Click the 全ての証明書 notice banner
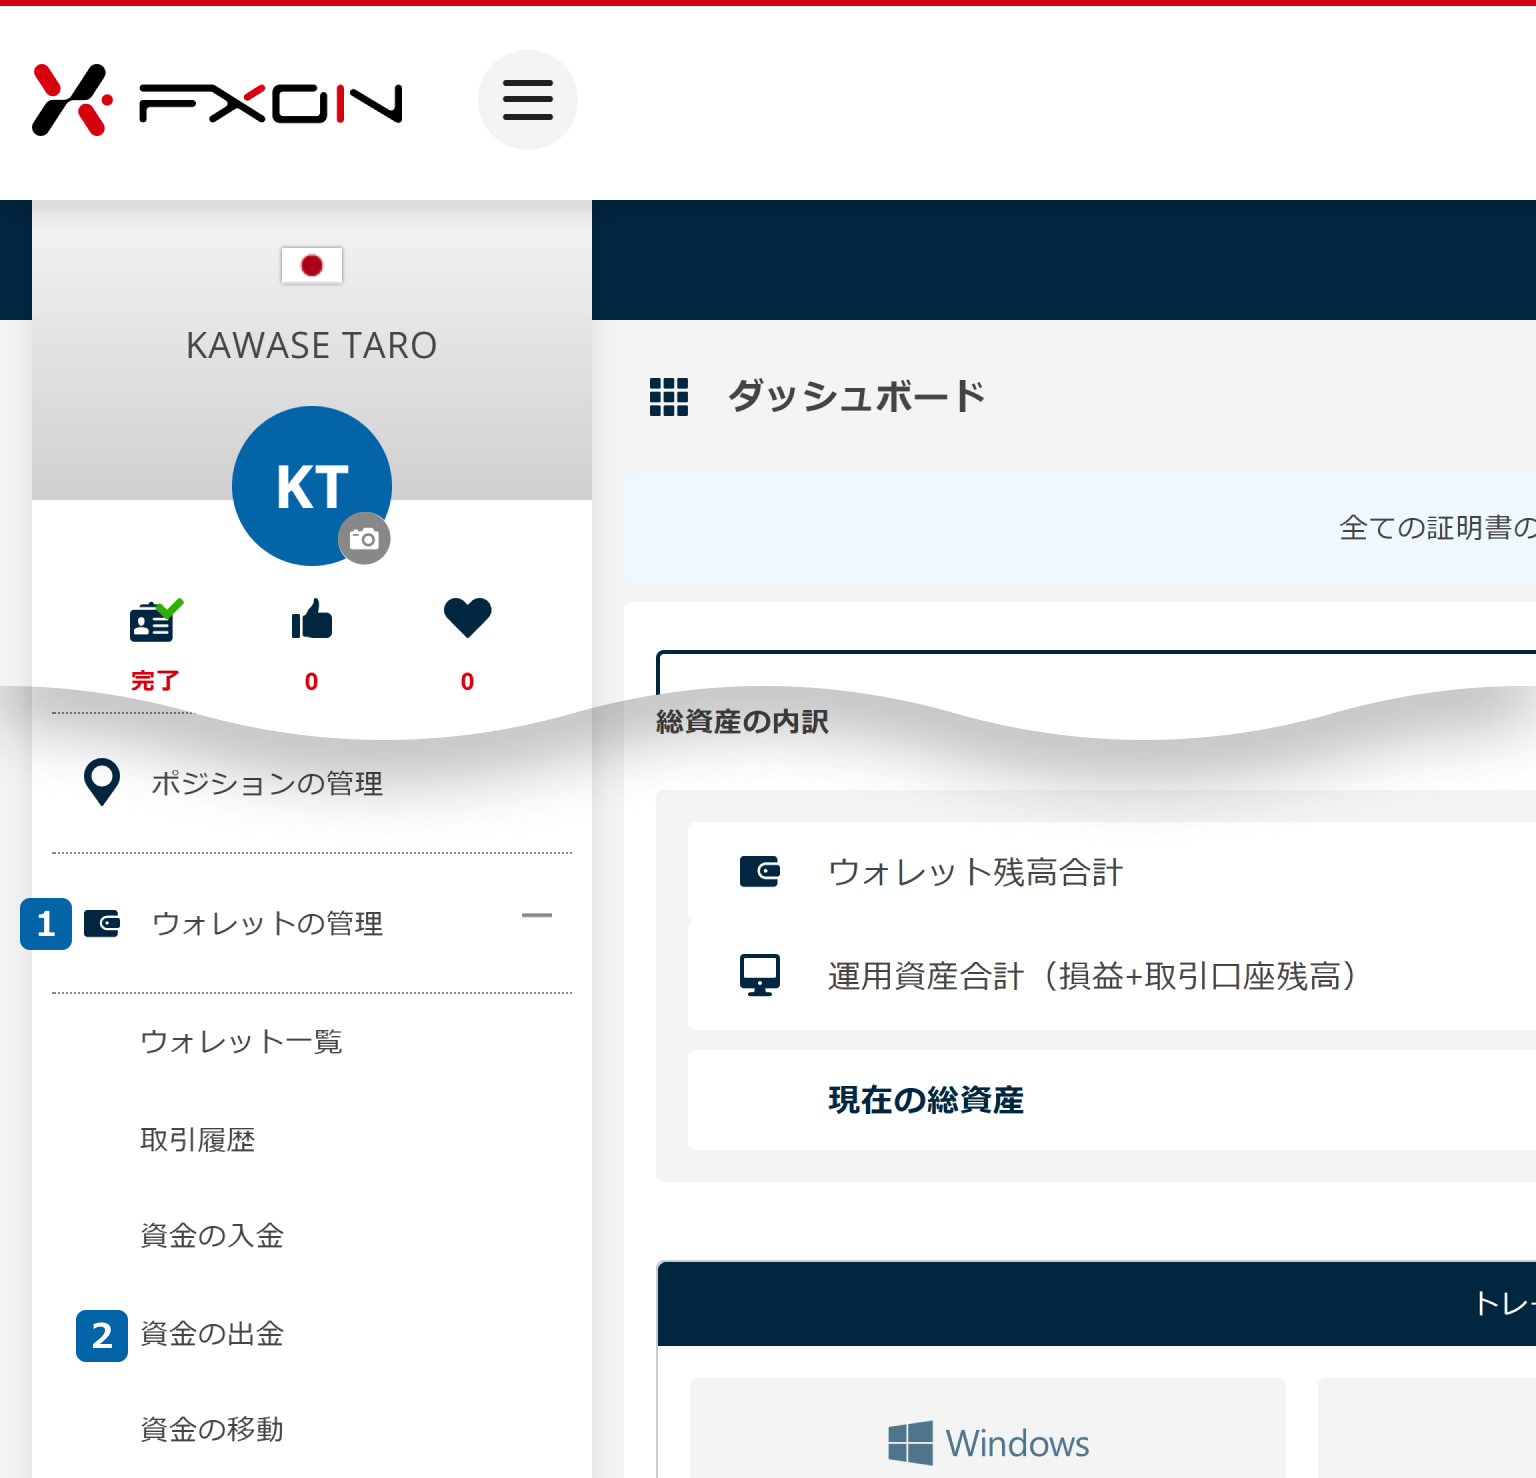Viewport: 1536px width, 1478px height. (x=1080, y=528)
